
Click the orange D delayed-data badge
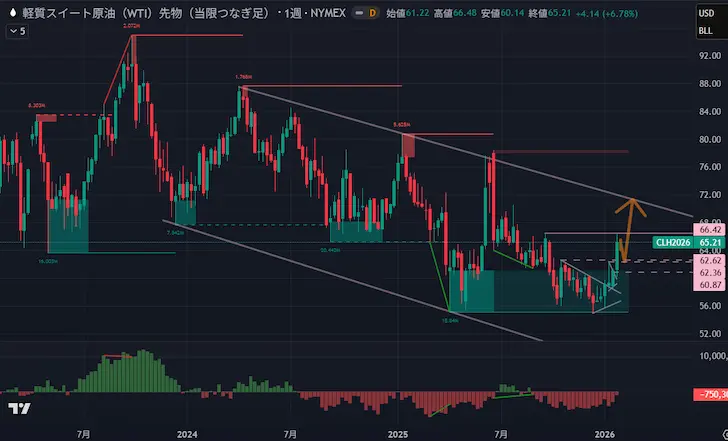(372, 13)
